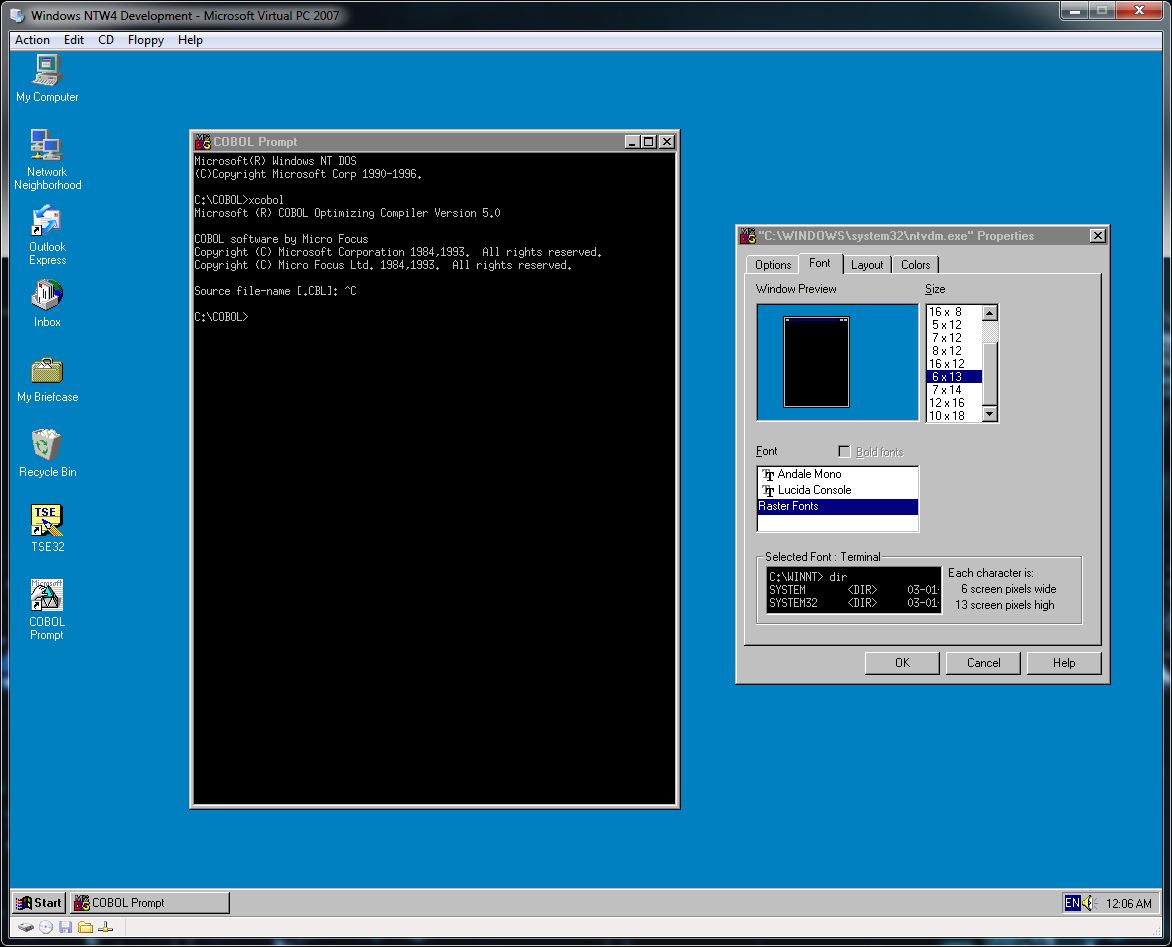Click the floppy drive status icon in Virtual PC
The image size is (1172, 947).
[x=64, y=927]
